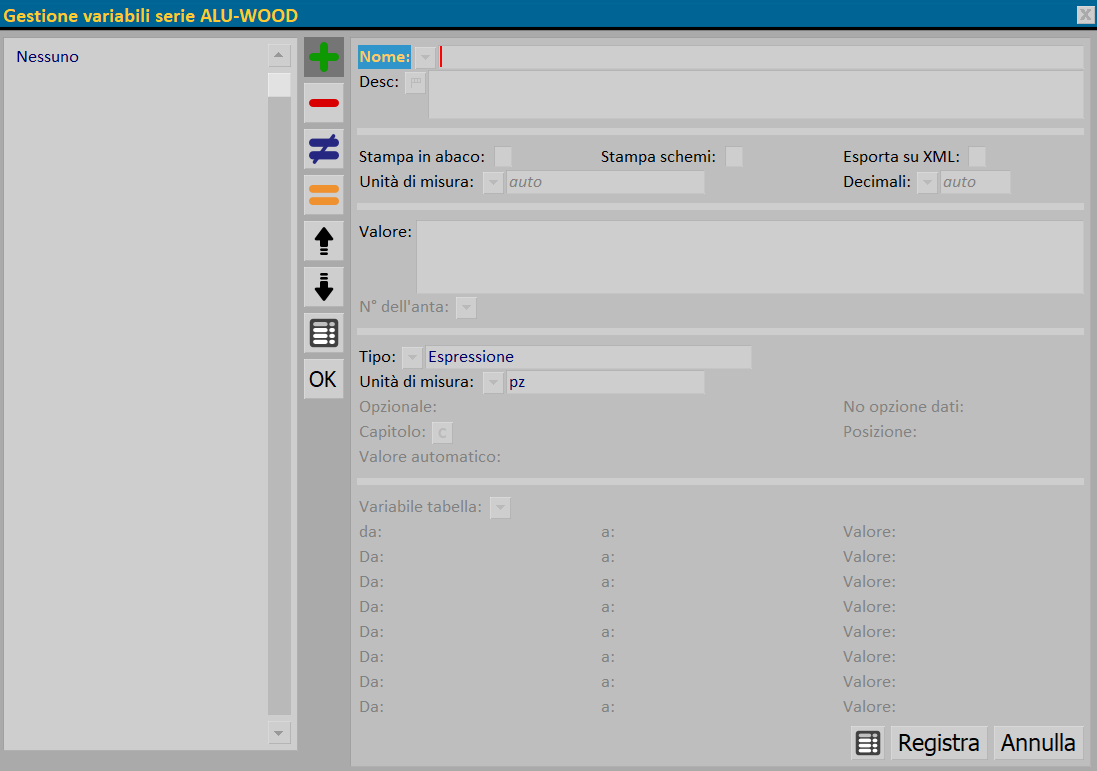Screen dimensions: 1097x771
Task: Enable the Stampa in abaco checkbox
Action: tap(503, 157)
